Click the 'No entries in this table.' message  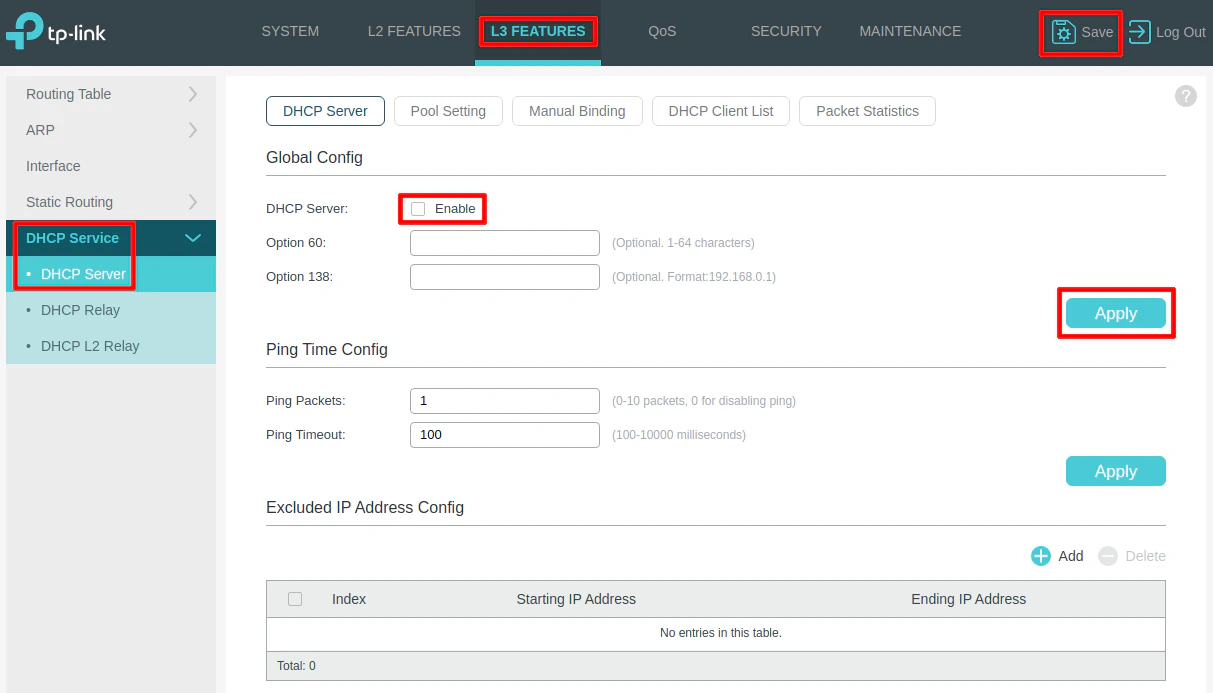(721, 633)
